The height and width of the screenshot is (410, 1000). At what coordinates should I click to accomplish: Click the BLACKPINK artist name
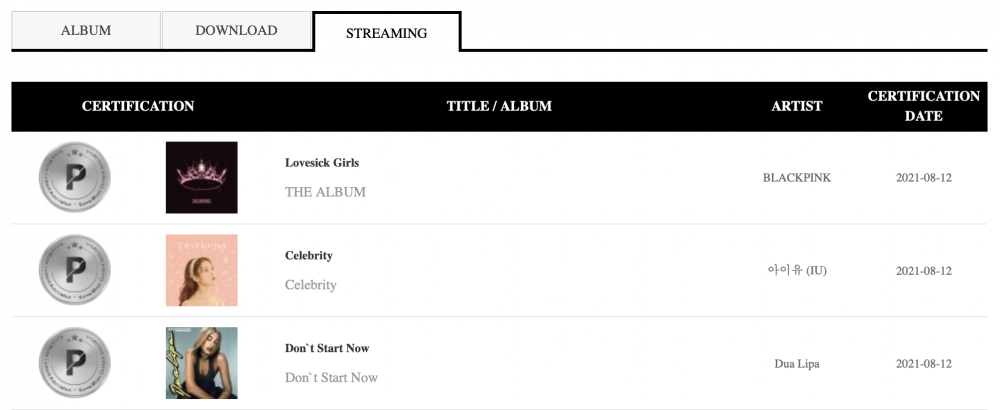click(x=797, y=178)
